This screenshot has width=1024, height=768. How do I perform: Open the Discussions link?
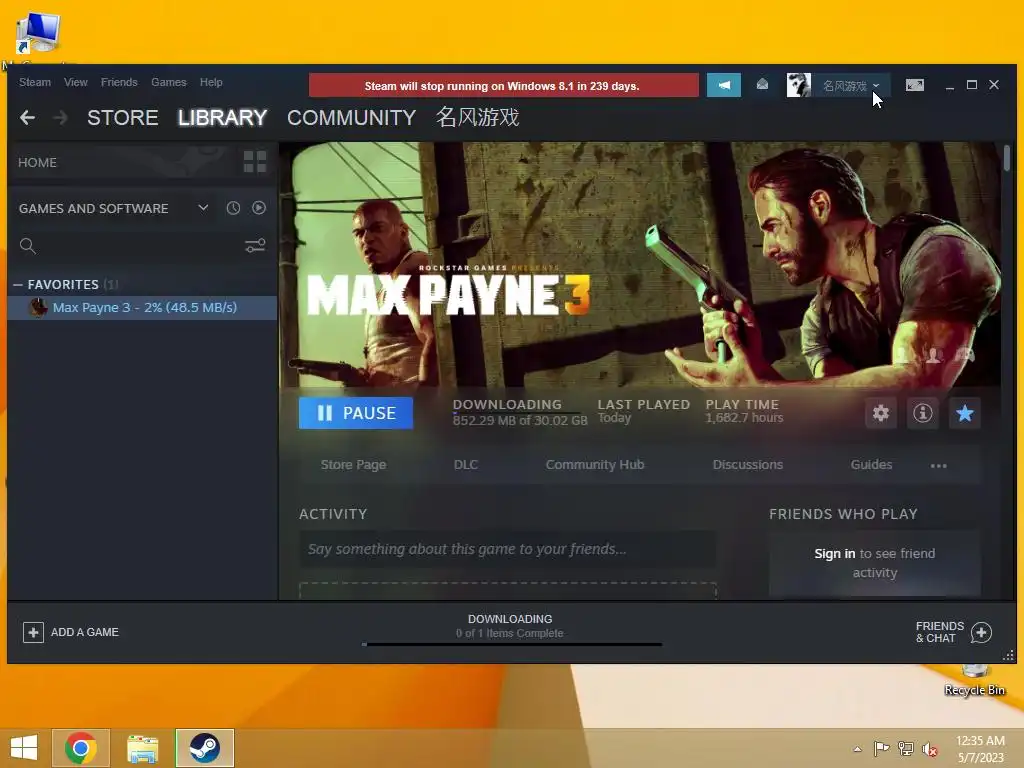pos(748,464)
